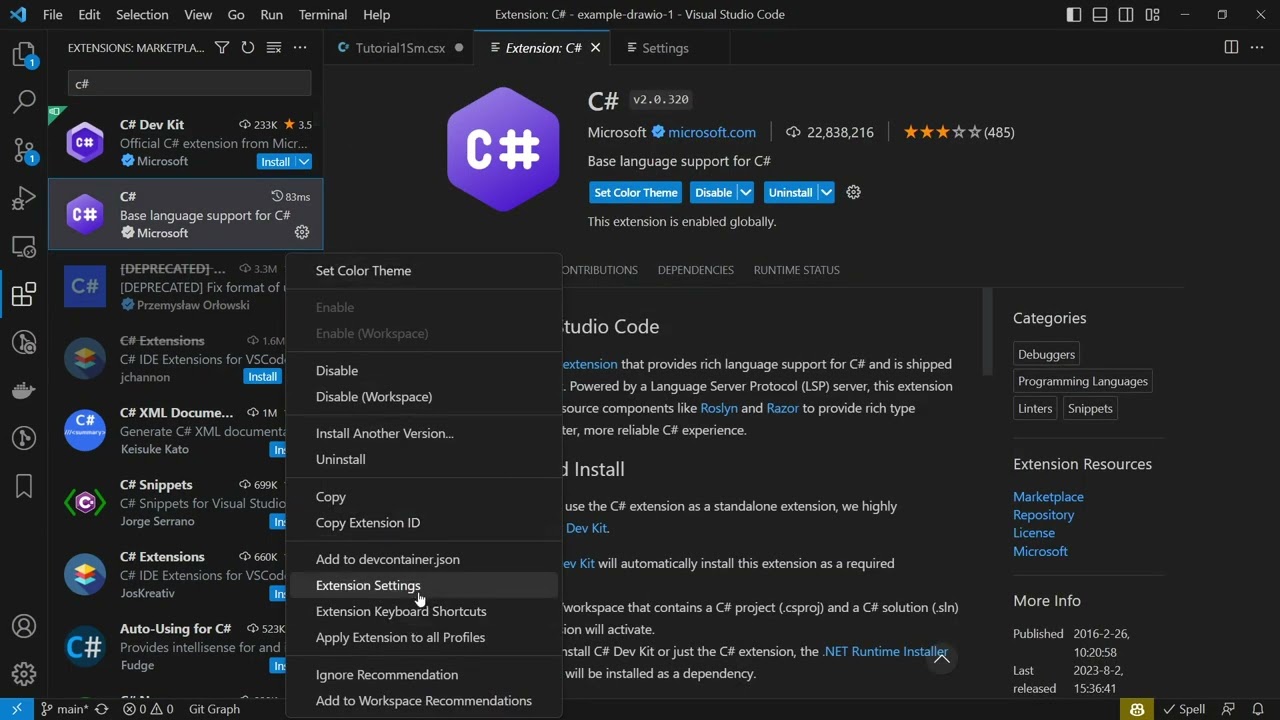The image size is (1280, 720).
Task: Open the .NET Runtime Installer link
Action: (884, 652)
